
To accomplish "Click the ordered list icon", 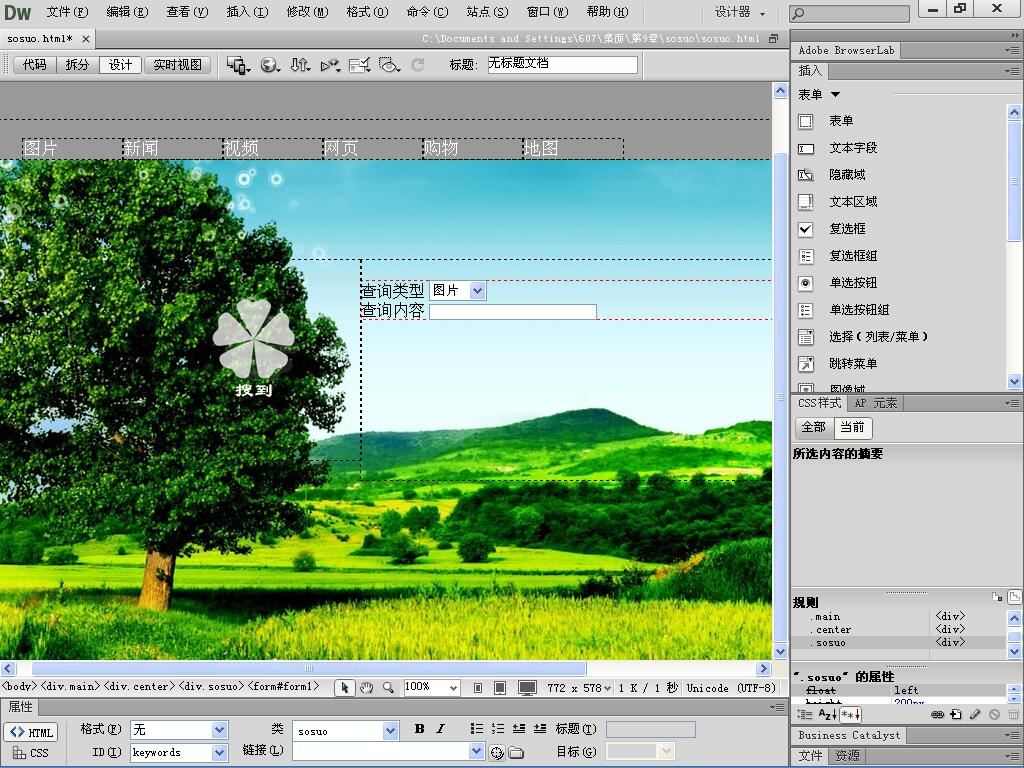I will click(498, 729).
